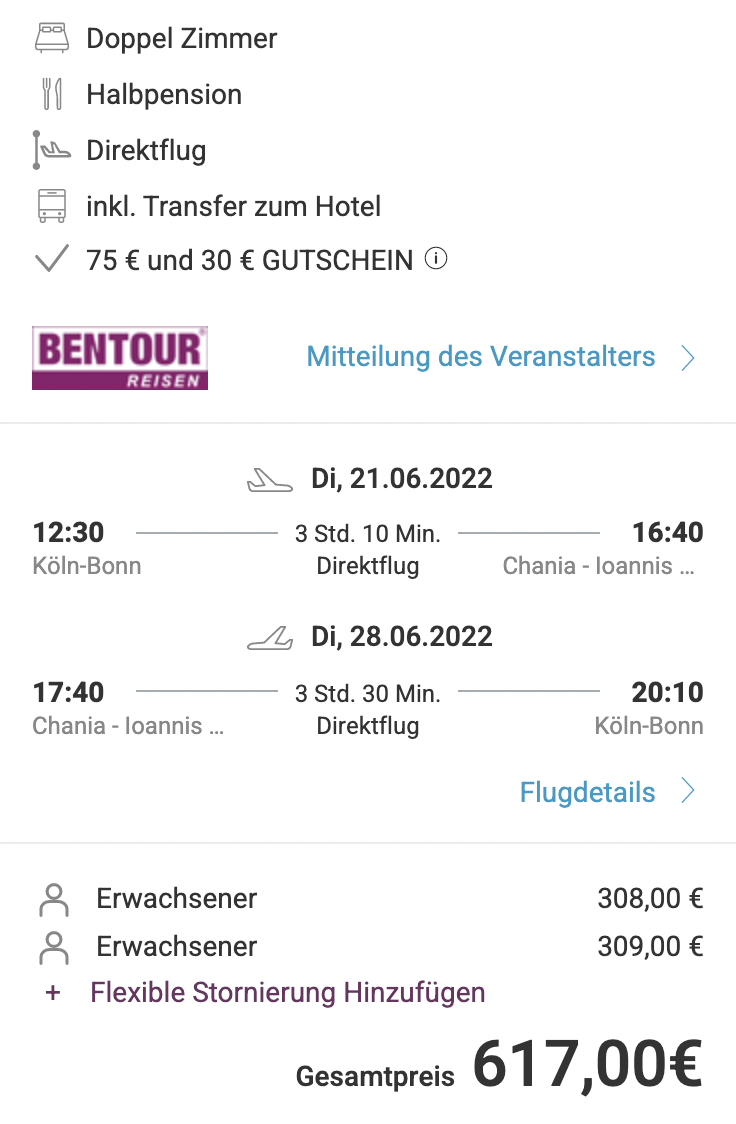Click the second Erwachsener person icon
736x1124 pixels.
click(54, 948)
